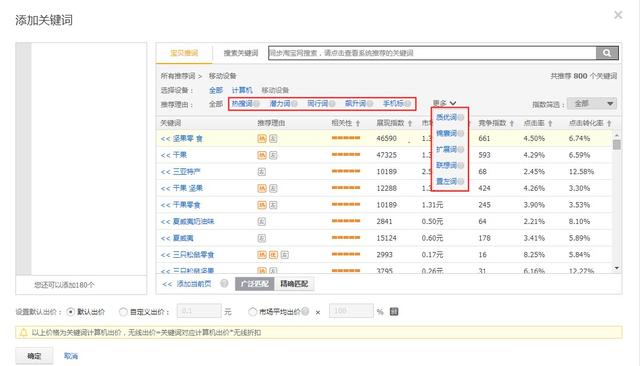Click the magnifier search button

coord(607,53)
